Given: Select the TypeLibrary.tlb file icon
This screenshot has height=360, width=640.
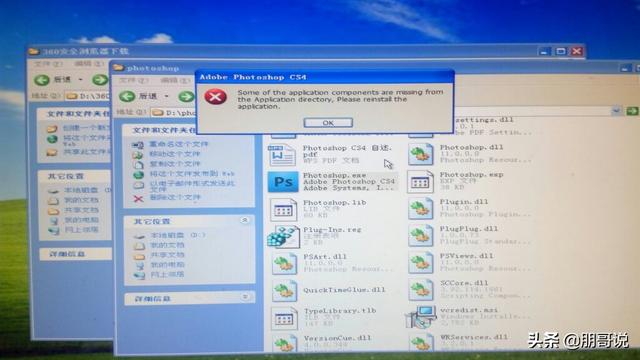Looking at the screenshot, I should 284,318.
